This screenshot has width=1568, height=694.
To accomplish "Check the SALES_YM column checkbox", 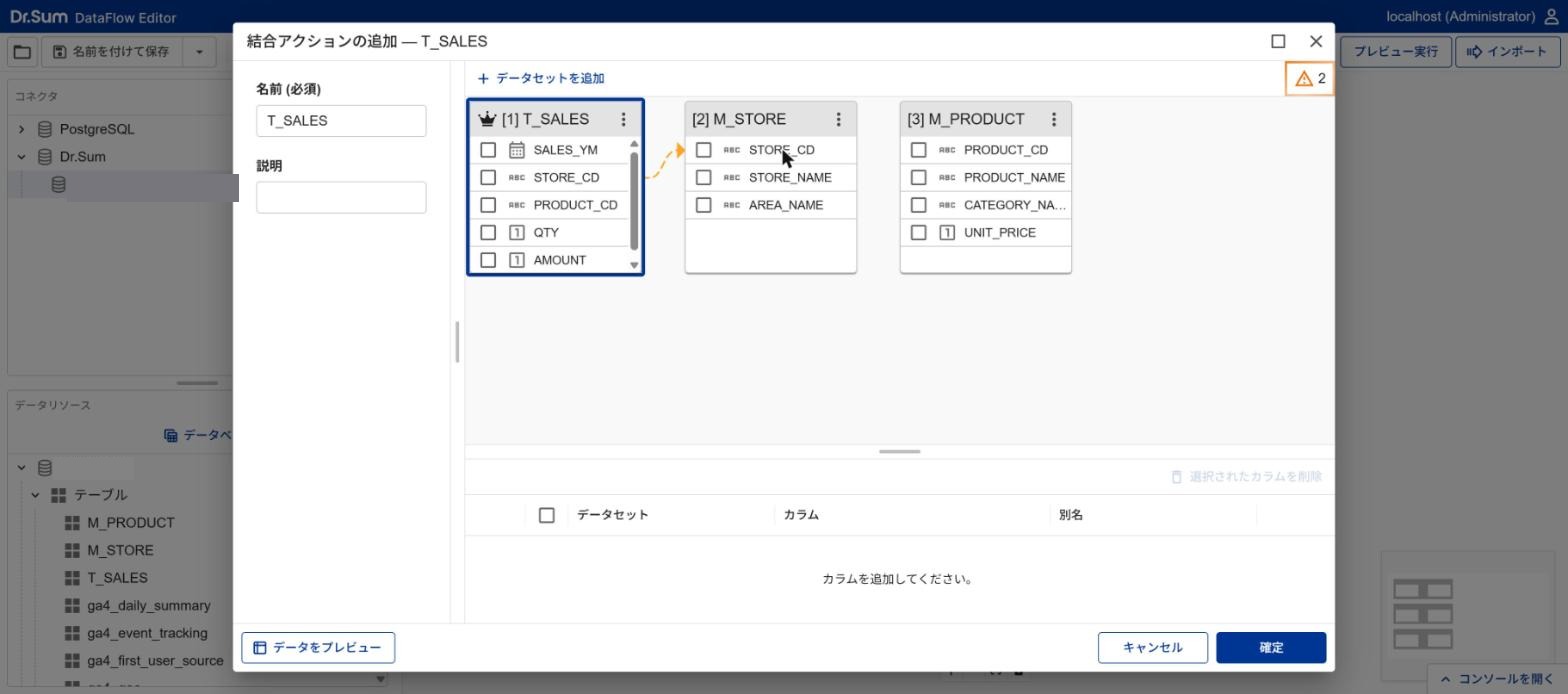I will click(488, 150).
